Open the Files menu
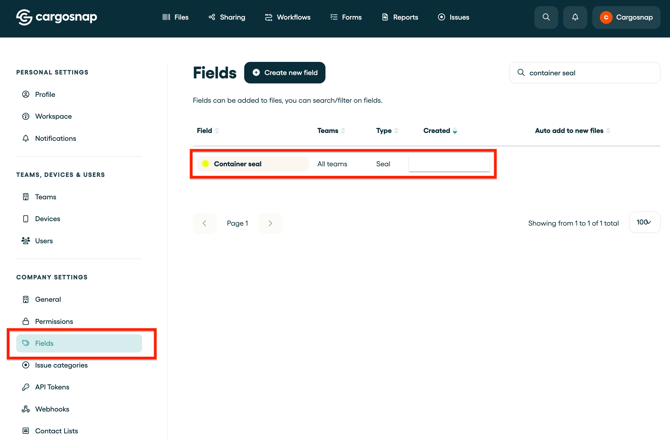 point(175,17)
